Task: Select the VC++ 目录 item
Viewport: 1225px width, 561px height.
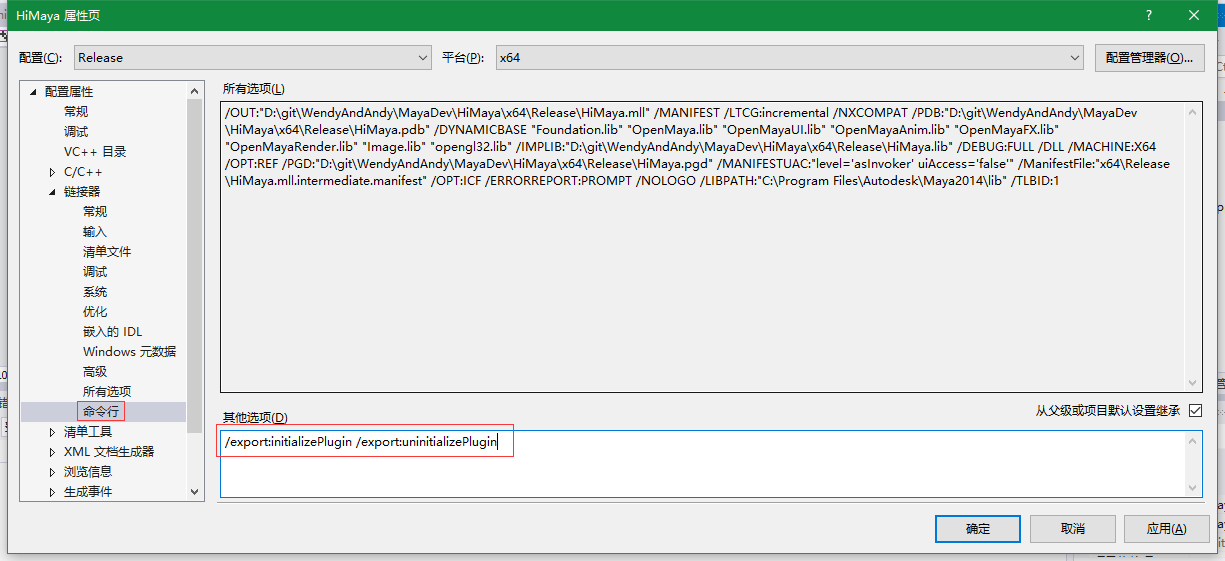Action: click(95, 152)
